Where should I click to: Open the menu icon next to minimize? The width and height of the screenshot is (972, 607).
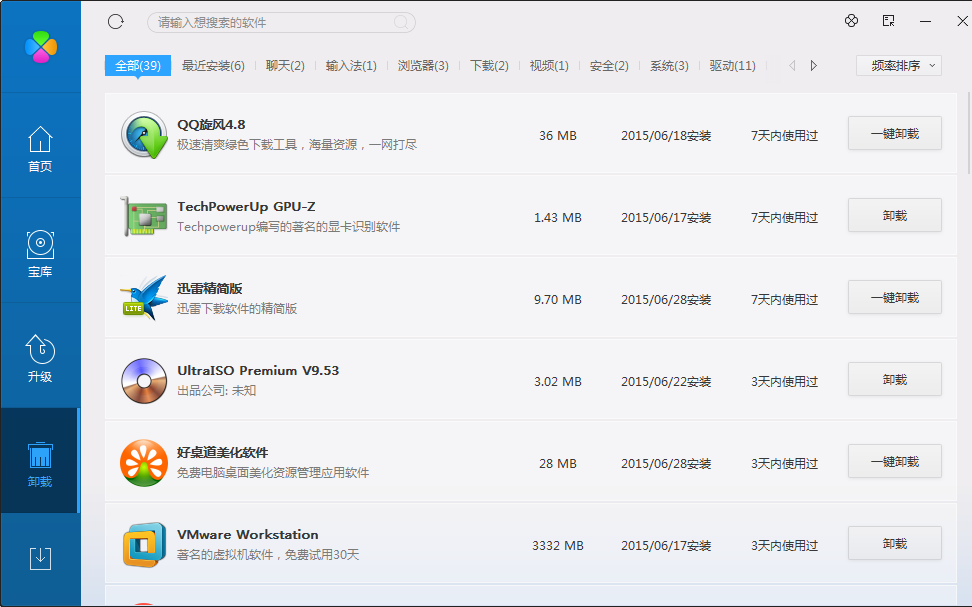point(888,20)
